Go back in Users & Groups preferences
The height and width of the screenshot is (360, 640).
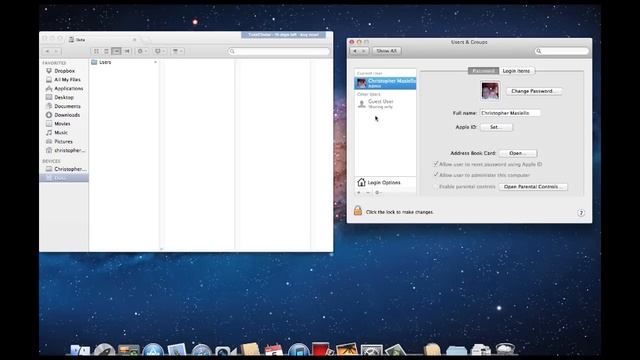pos(355,51)
